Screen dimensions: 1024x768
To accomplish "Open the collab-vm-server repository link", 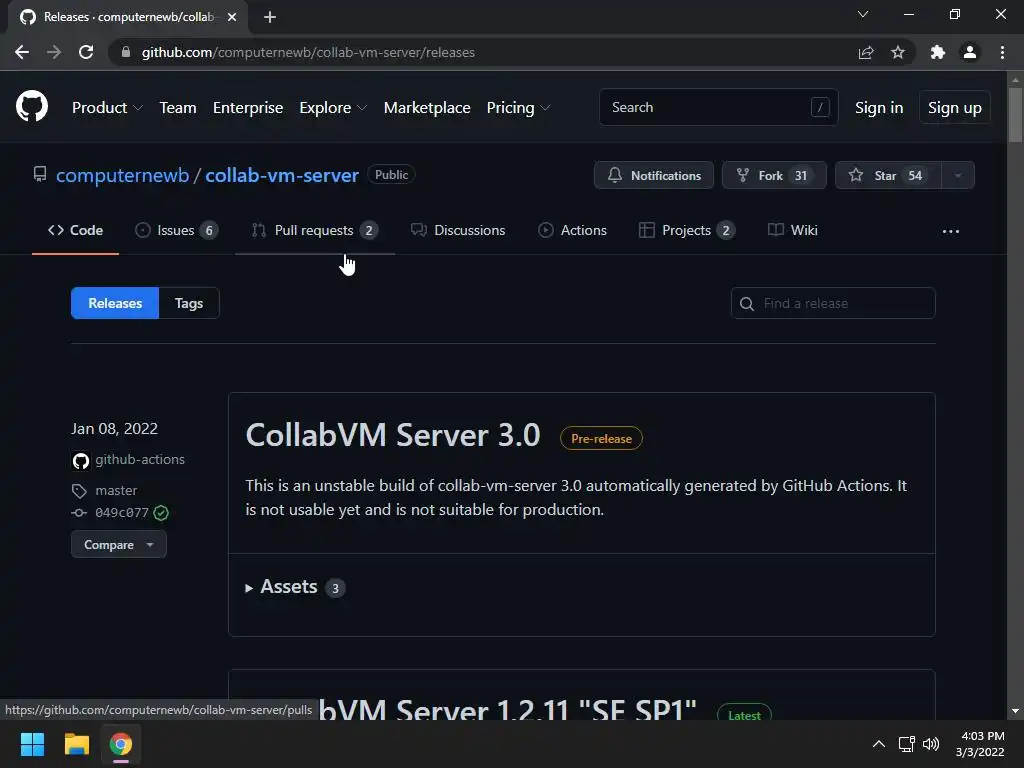I will pos(282,176).
